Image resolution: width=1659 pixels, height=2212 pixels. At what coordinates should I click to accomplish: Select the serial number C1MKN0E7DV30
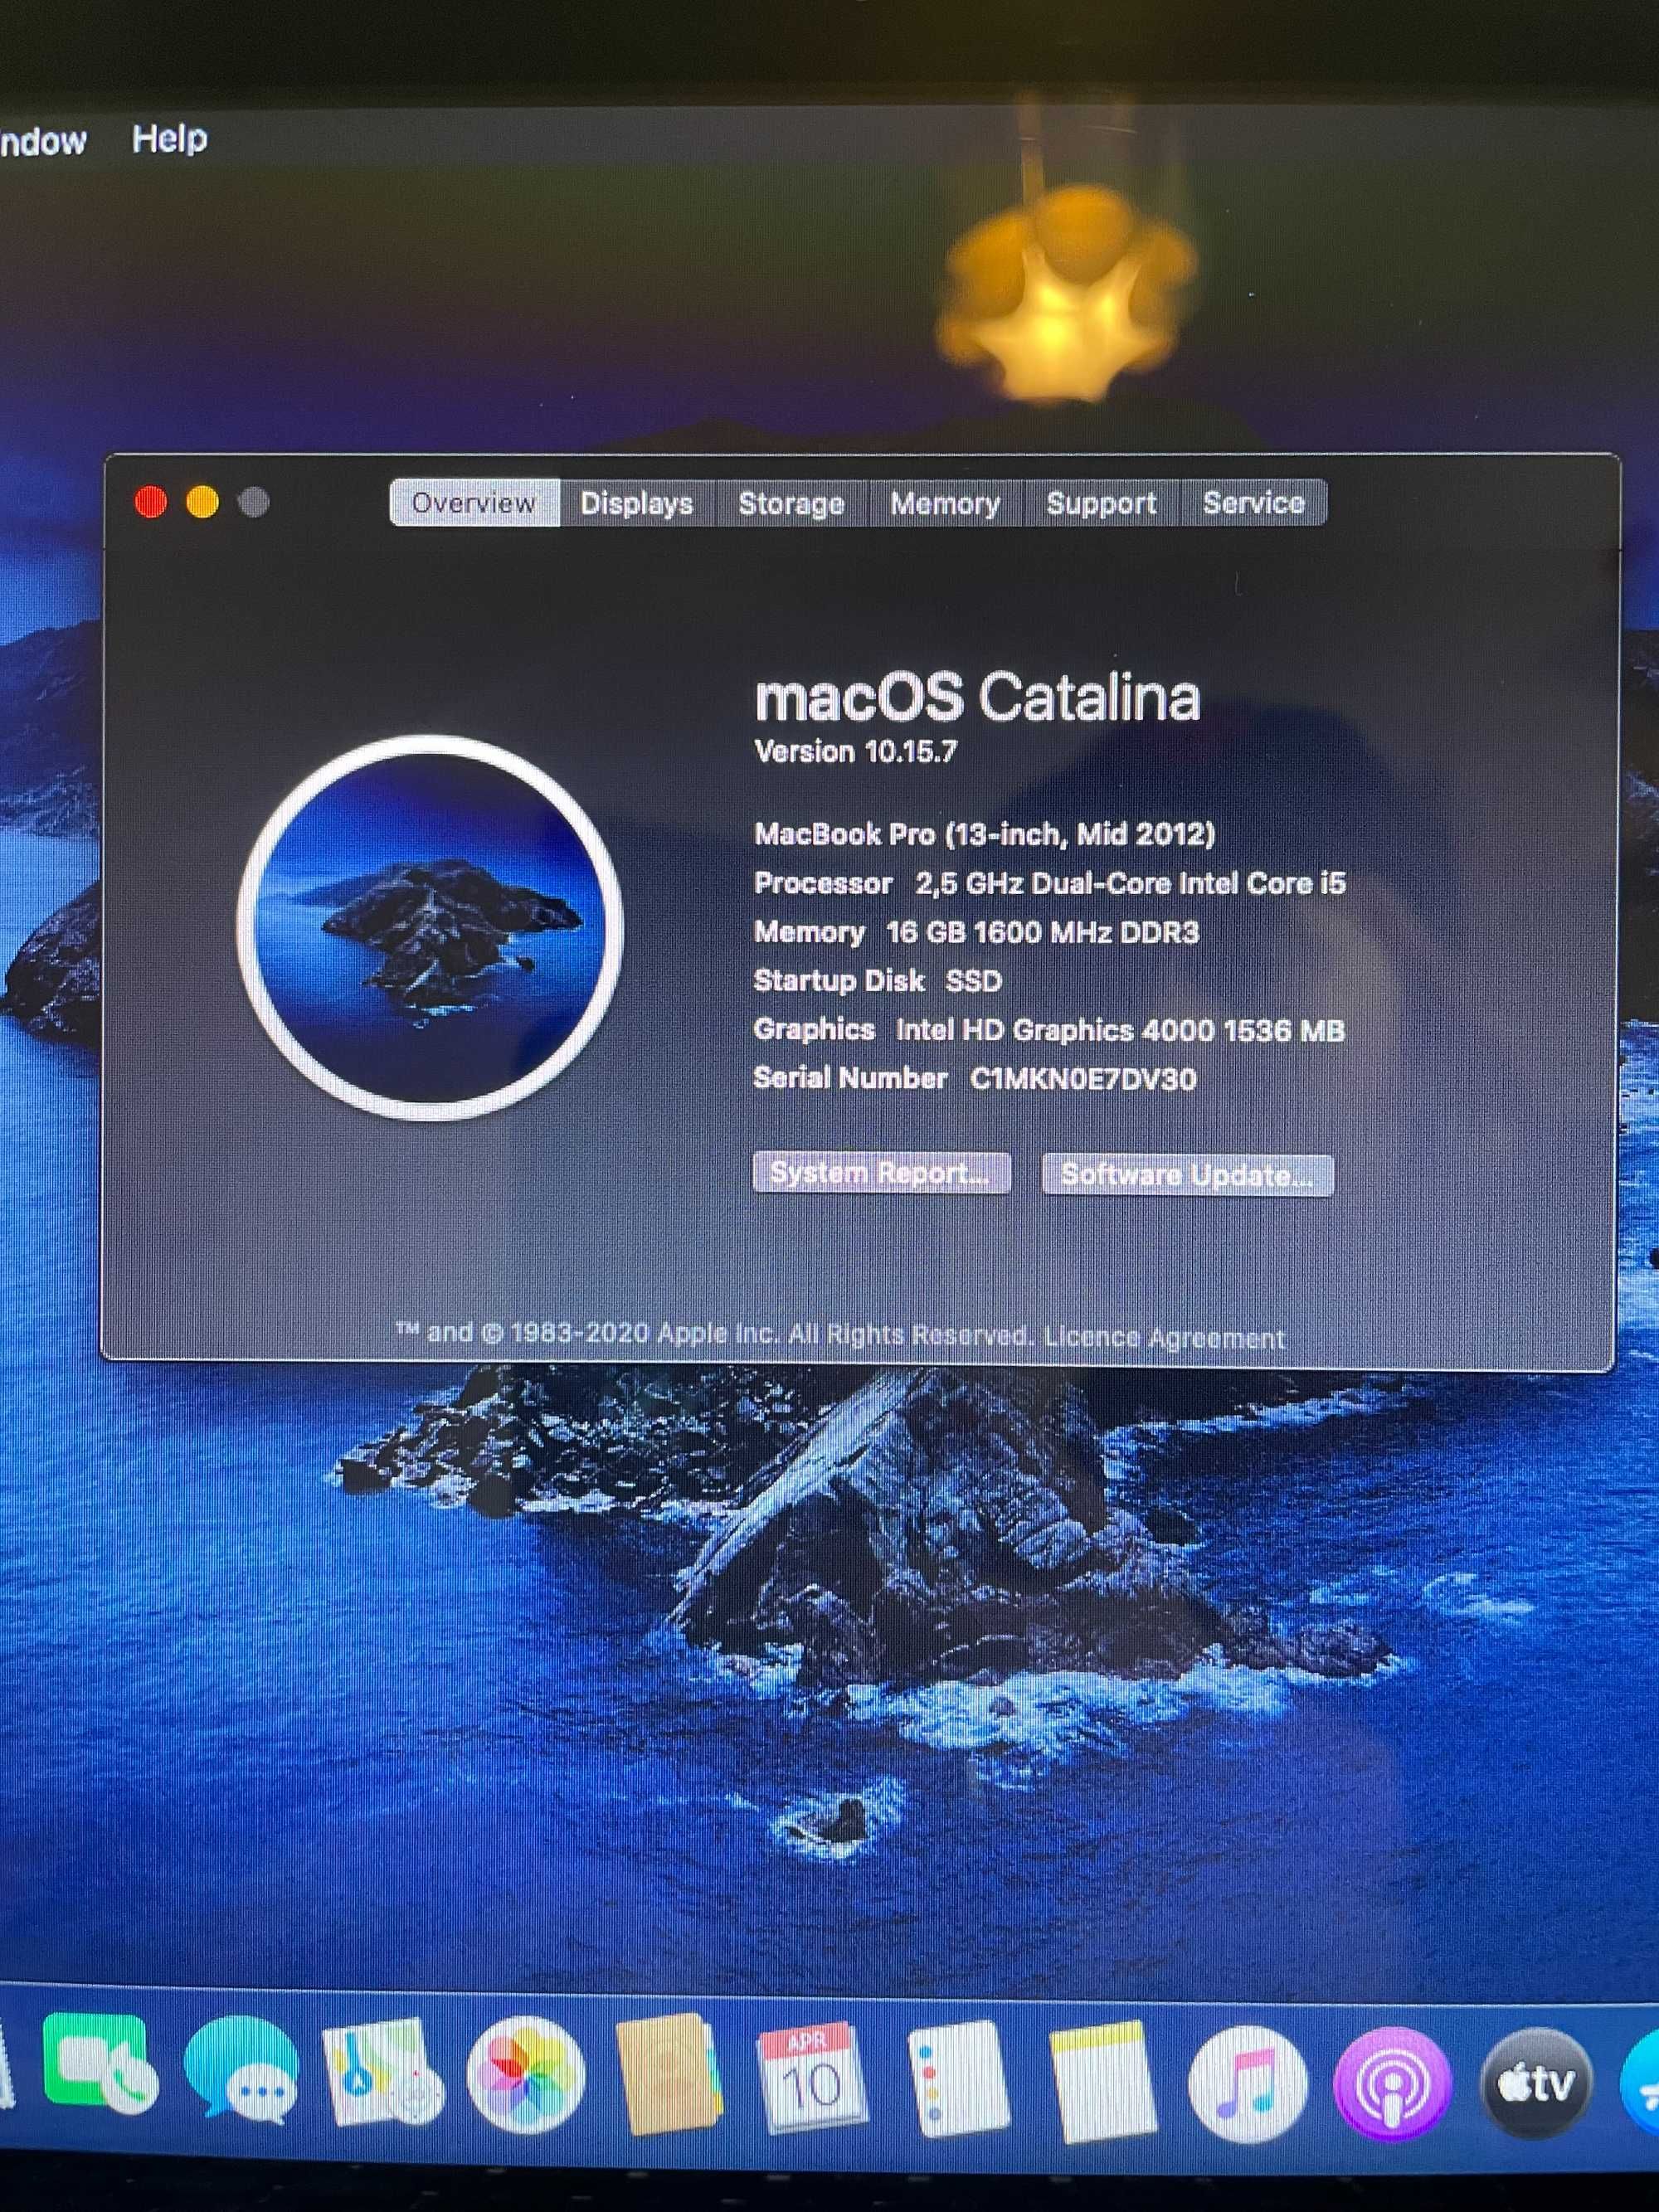[x=1083, y=1078]
